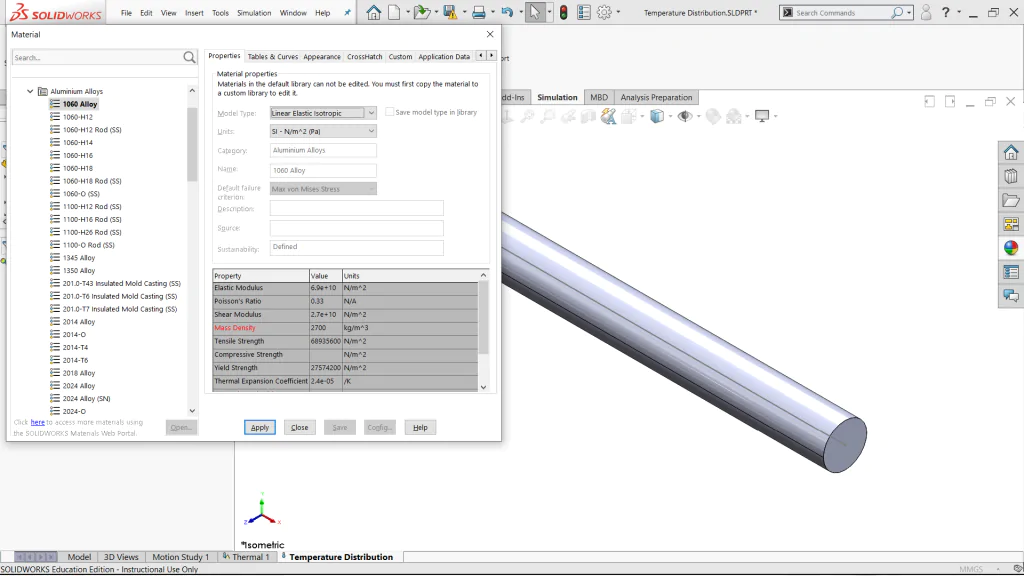Screen dimensions: 1024x576
Task: Click the Help button in Material dialog
Action: (420, 428)
